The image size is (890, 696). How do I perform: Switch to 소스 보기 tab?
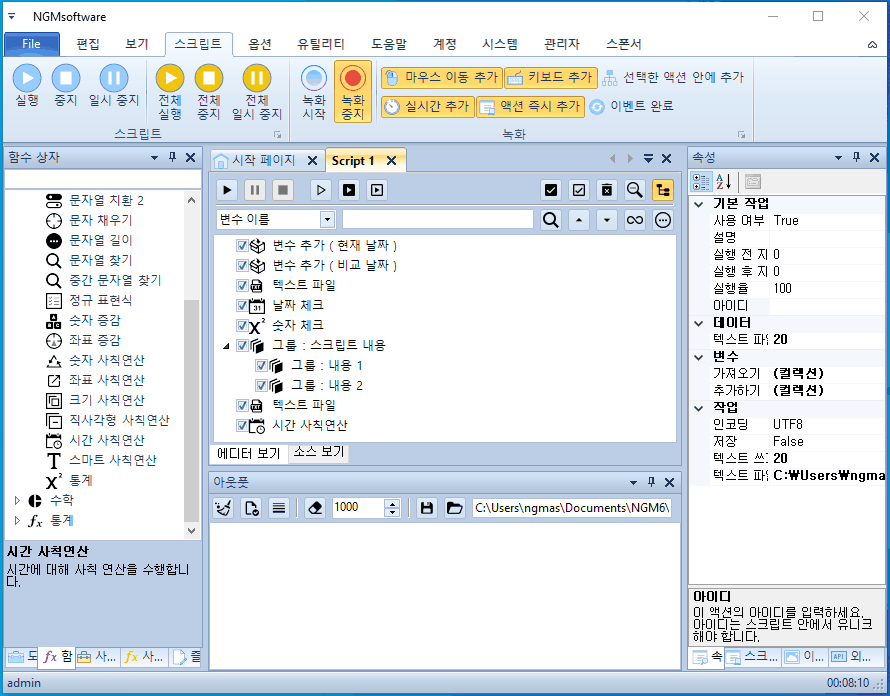(x=318, y=452)
